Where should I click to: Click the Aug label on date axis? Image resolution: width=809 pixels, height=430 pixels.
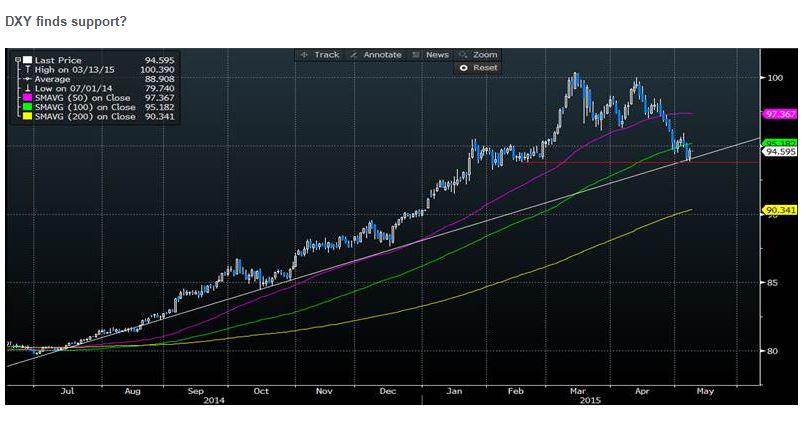[x=133, y=391]
